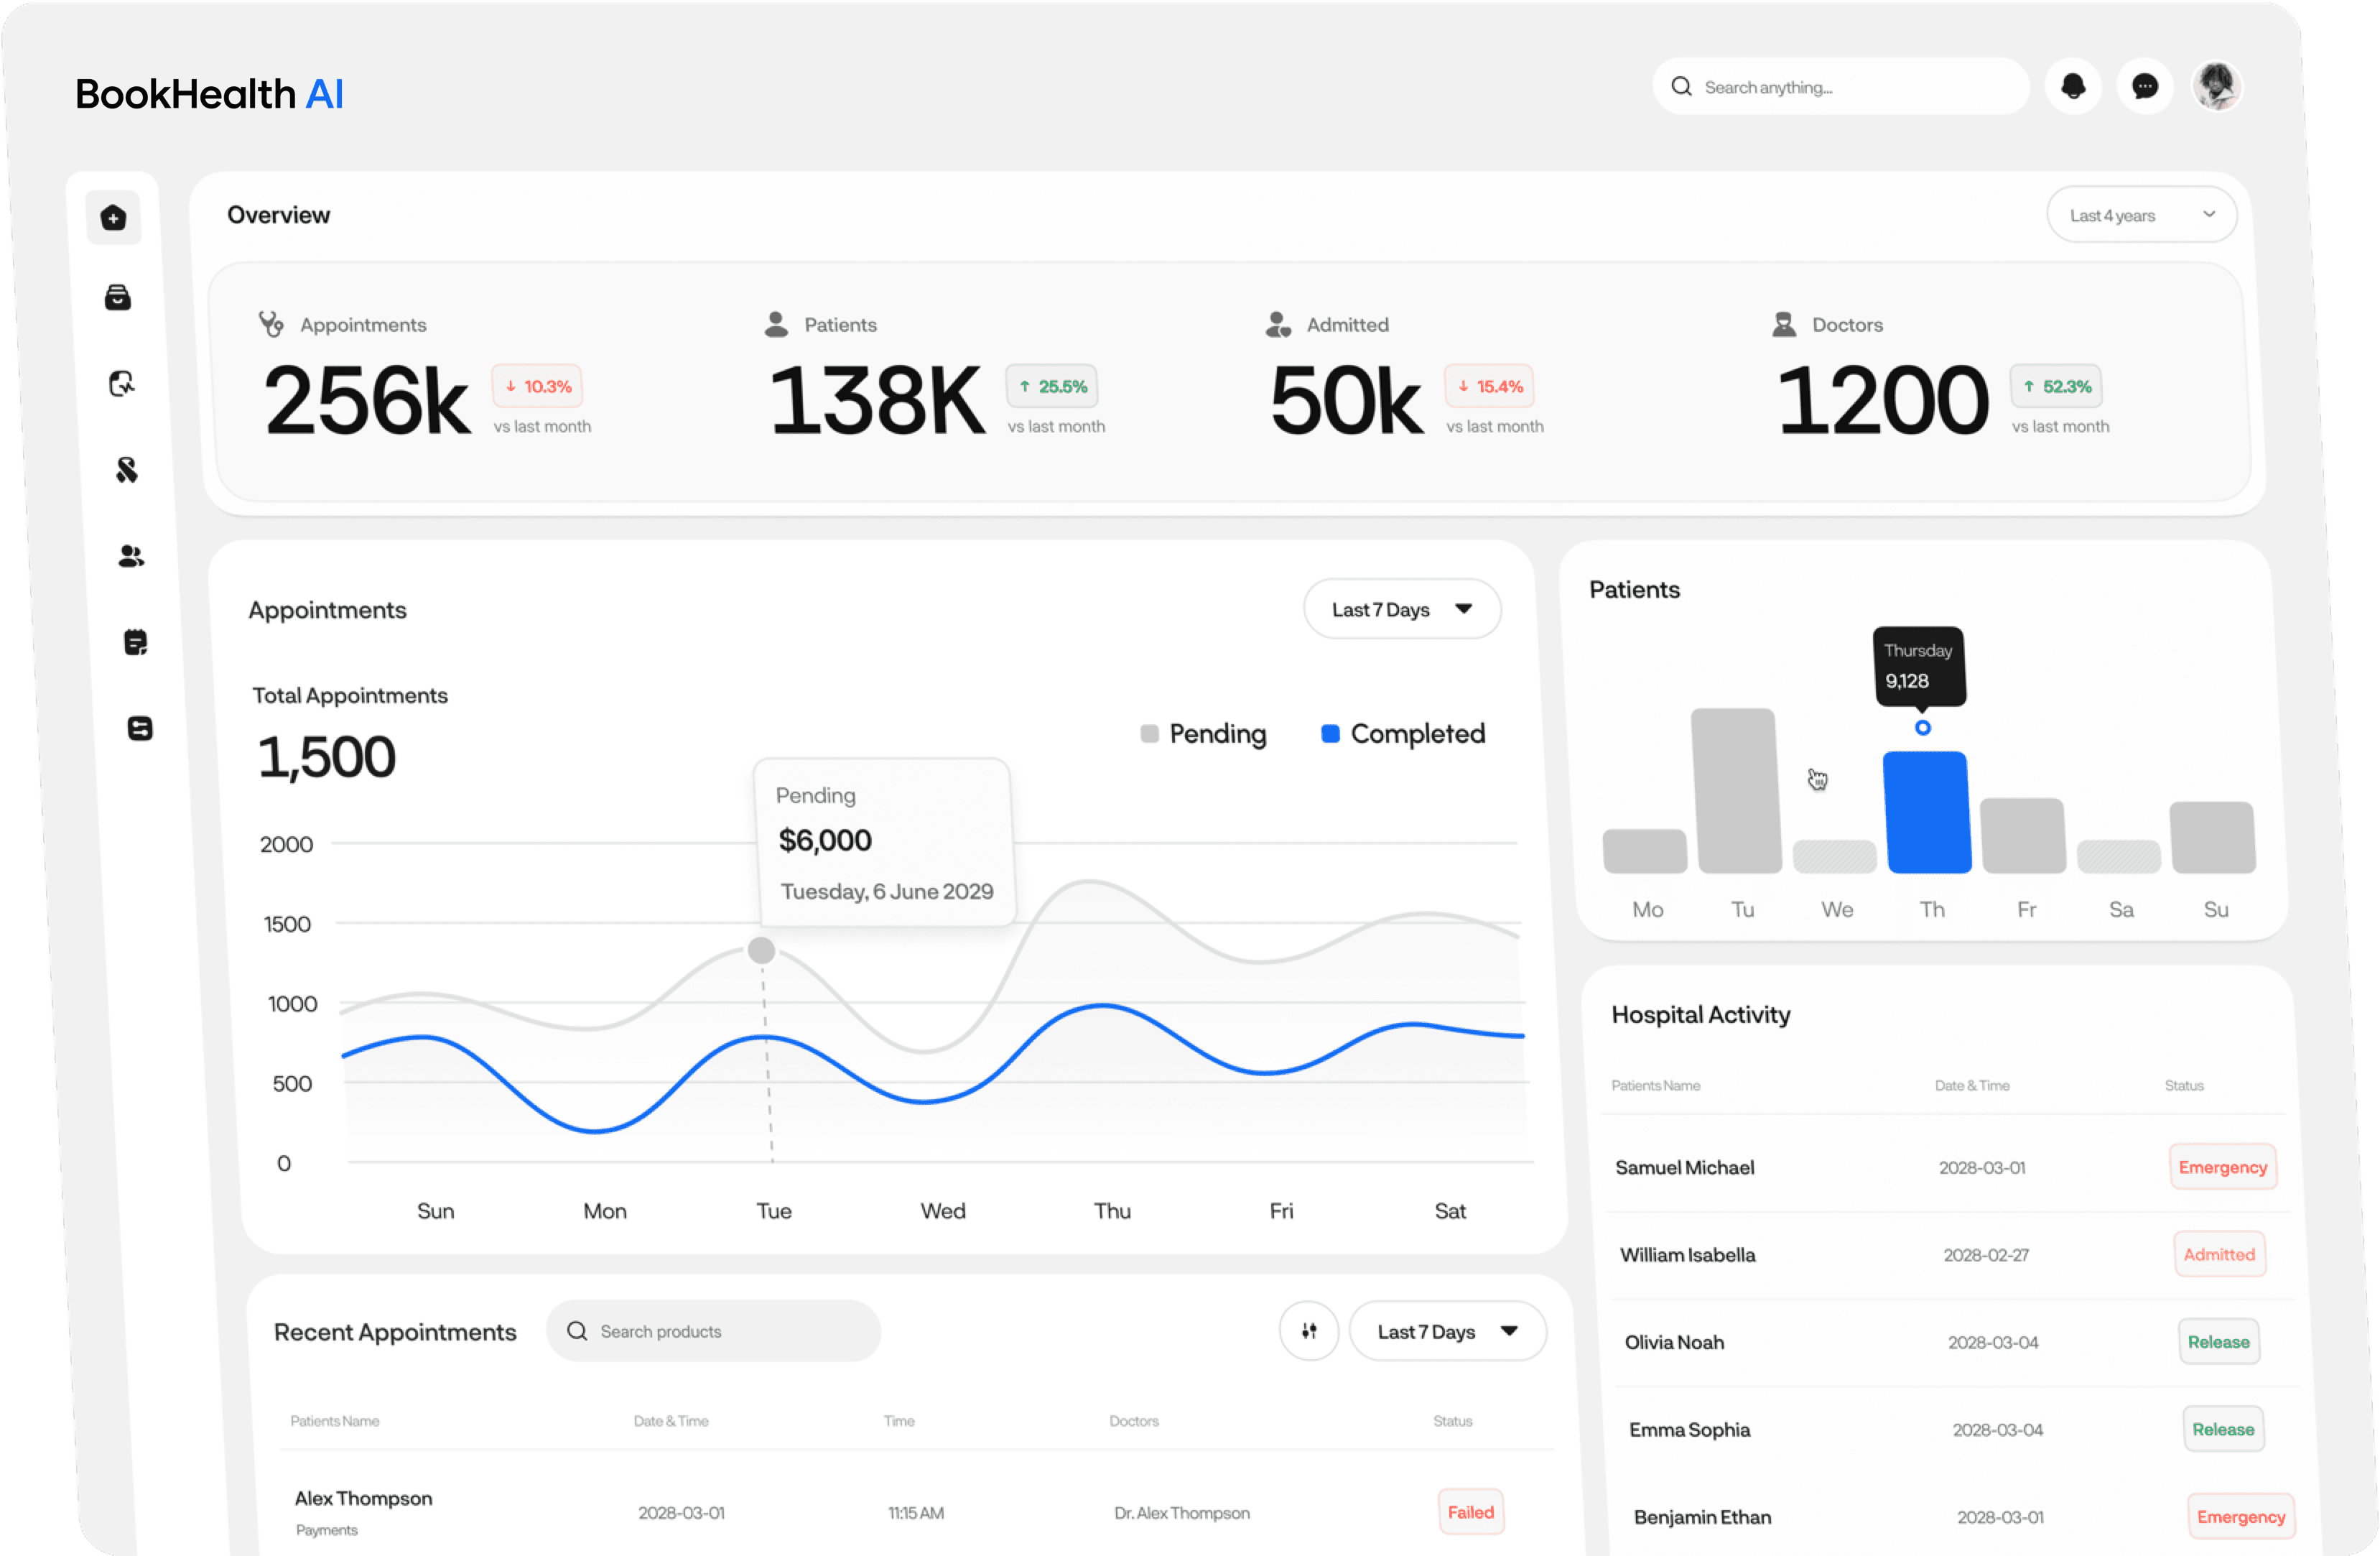This screenshot has height=1556, width=2380.
Task: Click the notes sidebar icon
Action: click(136, 642)
